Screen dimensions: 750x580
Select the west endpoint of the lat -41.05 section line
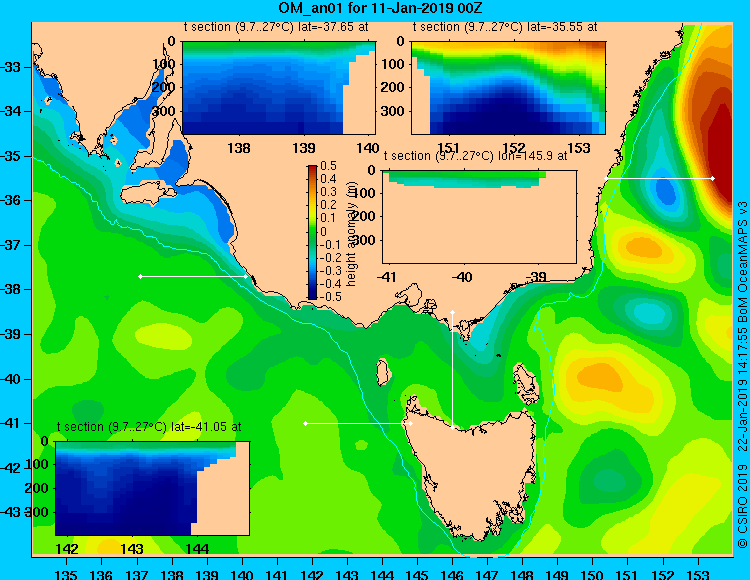(x=305, y=423)
